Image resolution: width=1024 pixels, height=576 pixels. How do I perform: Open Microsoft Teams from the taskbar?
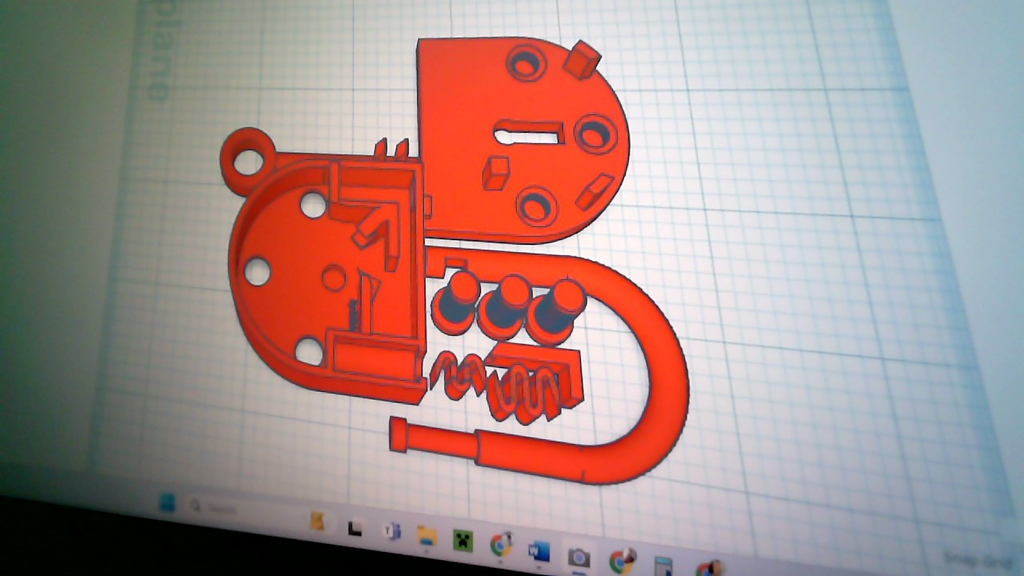pos(392,531)
